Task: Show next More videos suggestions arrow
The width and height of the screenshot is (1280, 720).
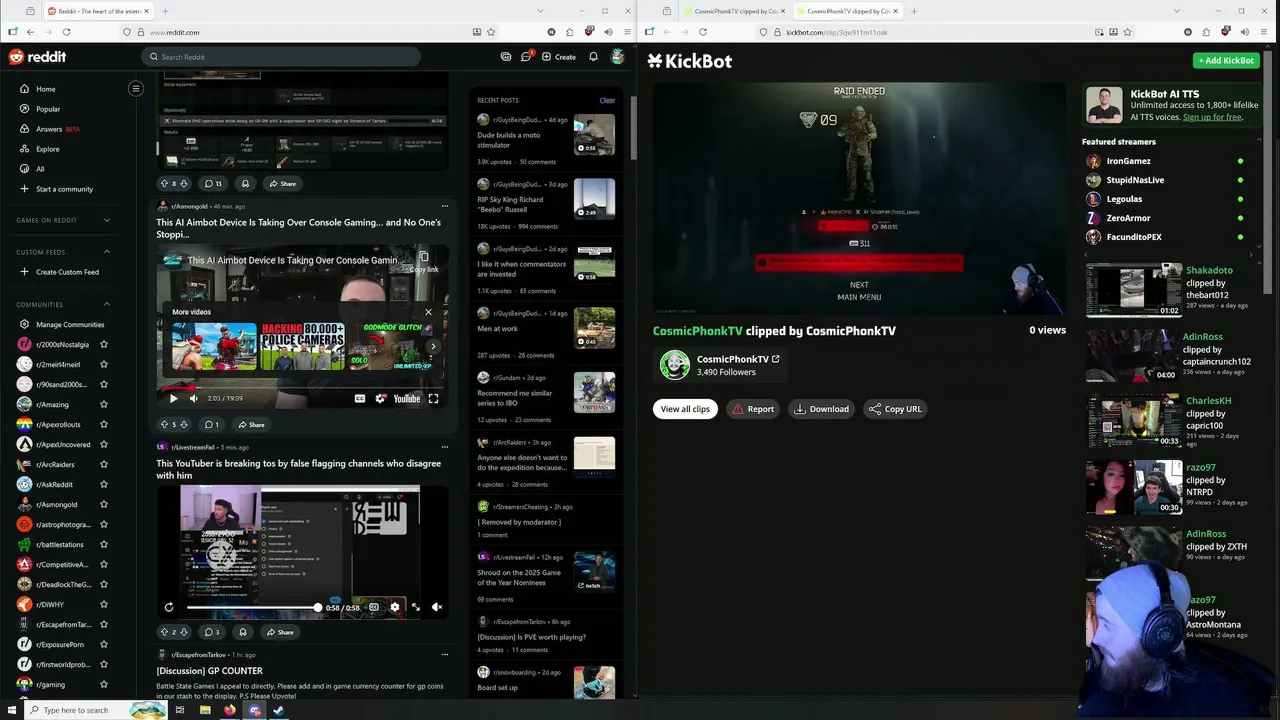Action: pyautogui.click(x=432, y=346)
